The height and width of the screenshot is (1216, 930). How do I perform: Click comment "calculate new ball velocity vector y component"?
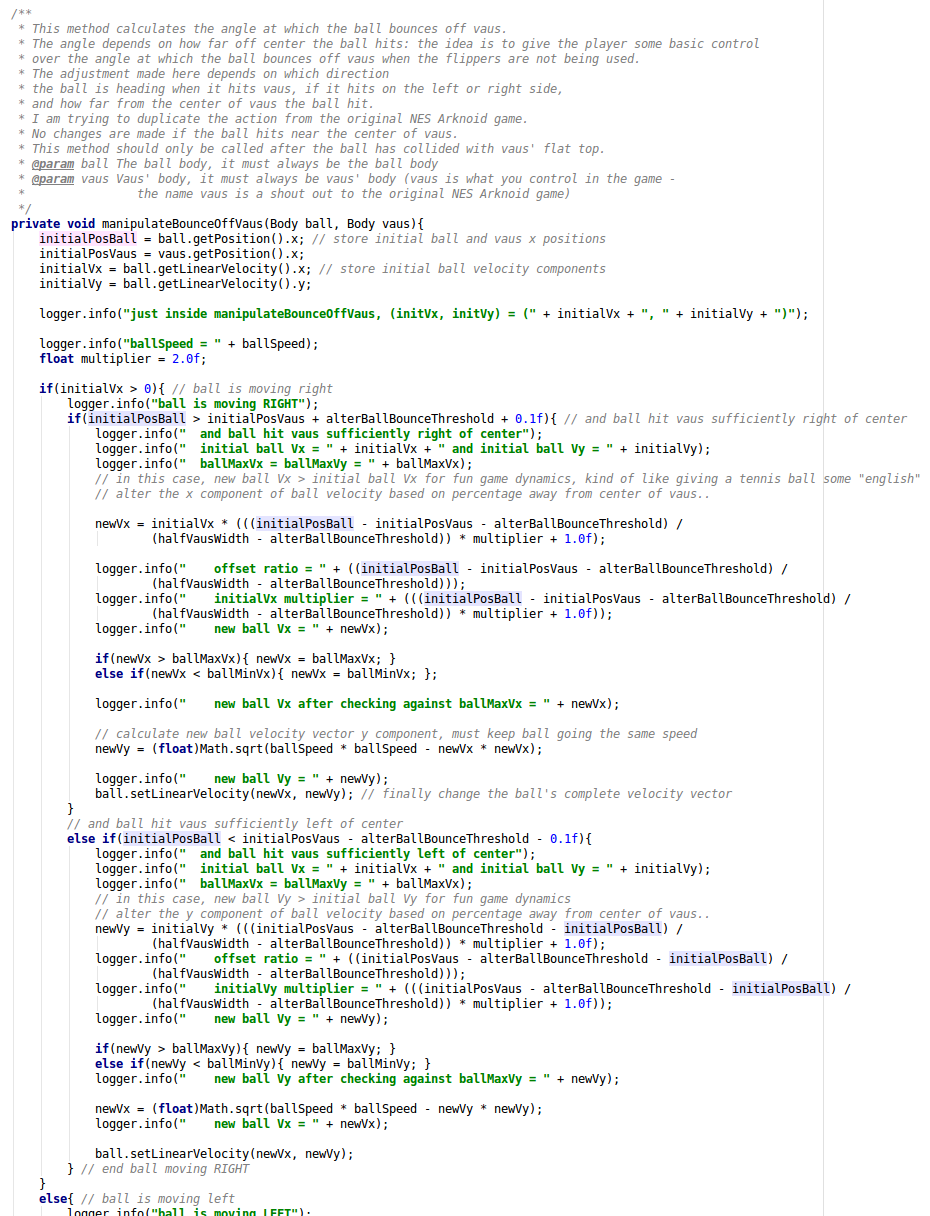396,734
